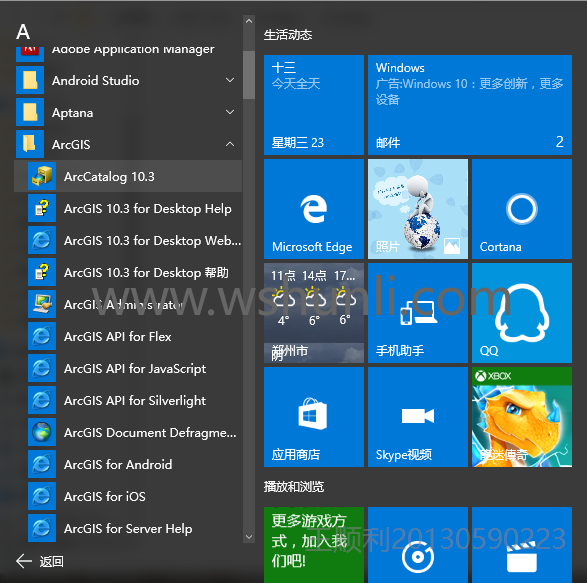Open the green 更多游戏方式 Xbox tile

coord(314,545)
